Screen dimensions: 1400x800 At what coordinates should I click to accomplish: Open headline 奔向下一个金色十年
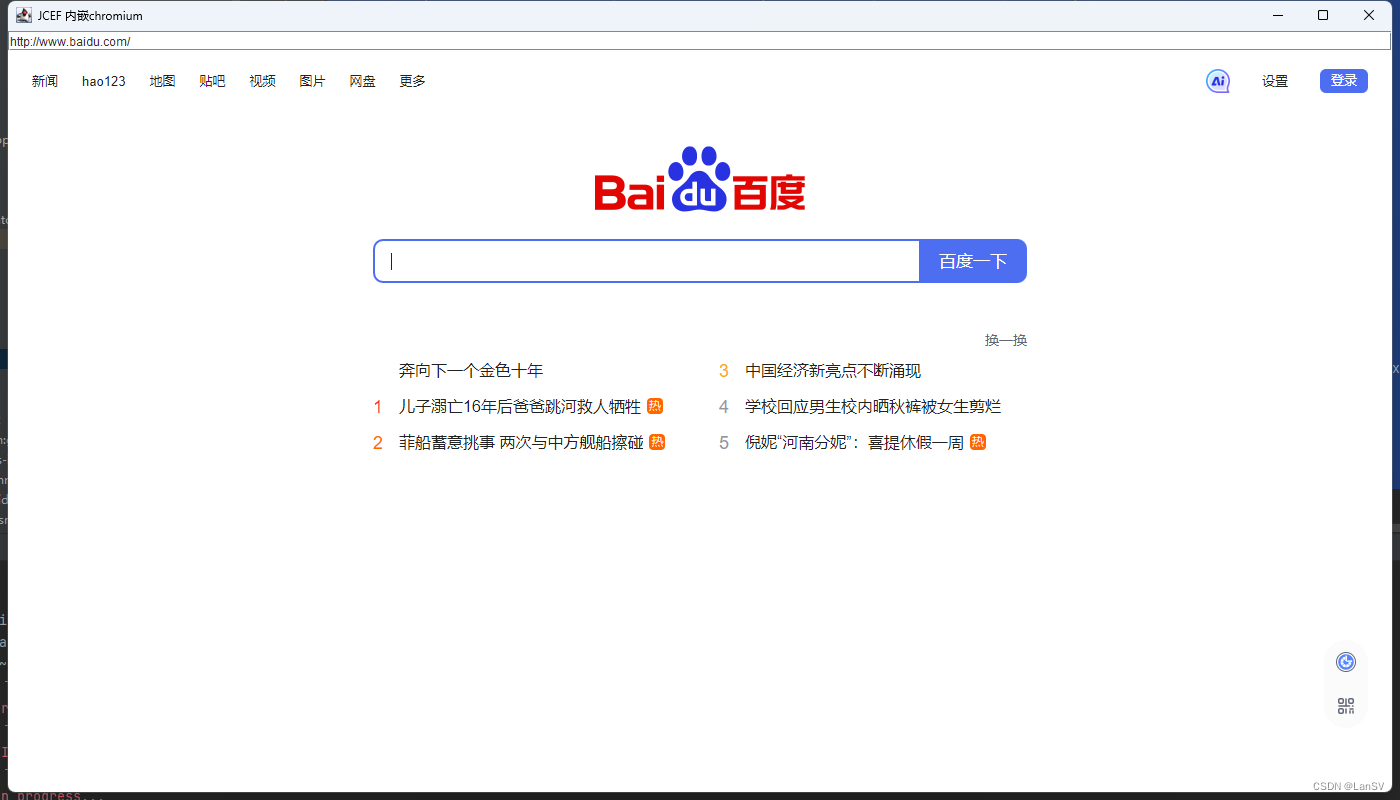pyautogui.click(x=471, y=371)
